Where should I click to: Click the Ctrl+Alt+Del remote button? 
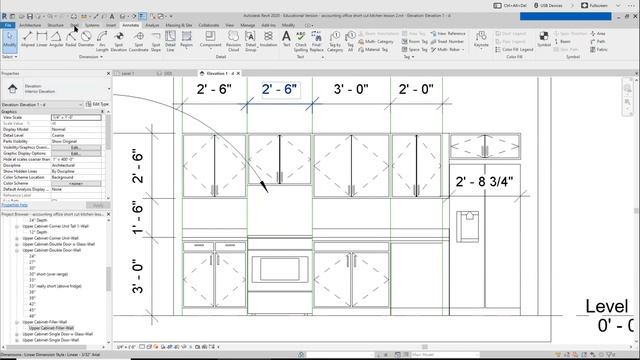coord(510,6)
